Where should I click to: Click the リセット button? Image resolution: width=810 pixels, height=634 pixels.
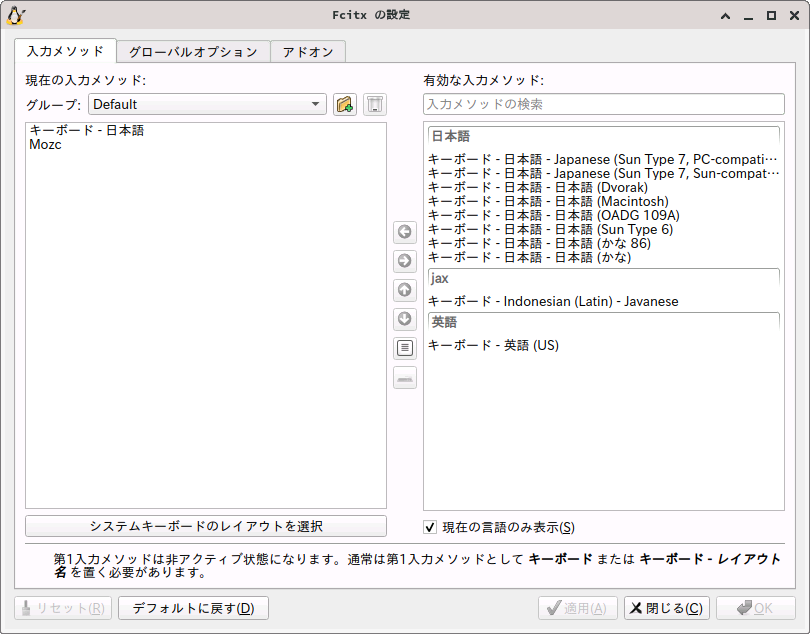63,608
